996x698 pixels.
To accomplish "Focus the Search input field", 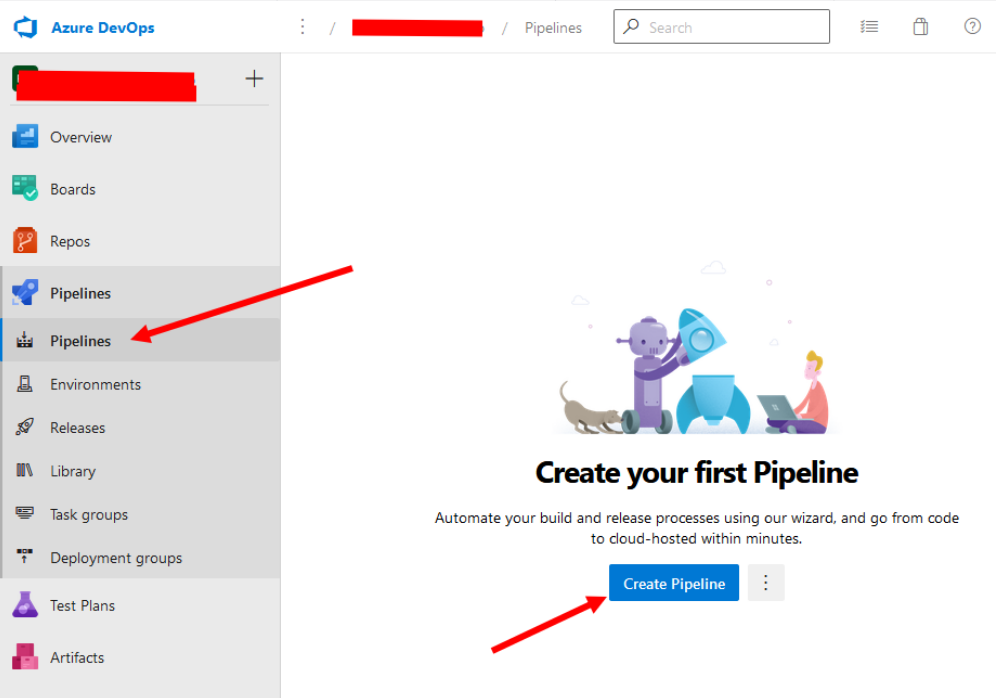I will point(722,27).
